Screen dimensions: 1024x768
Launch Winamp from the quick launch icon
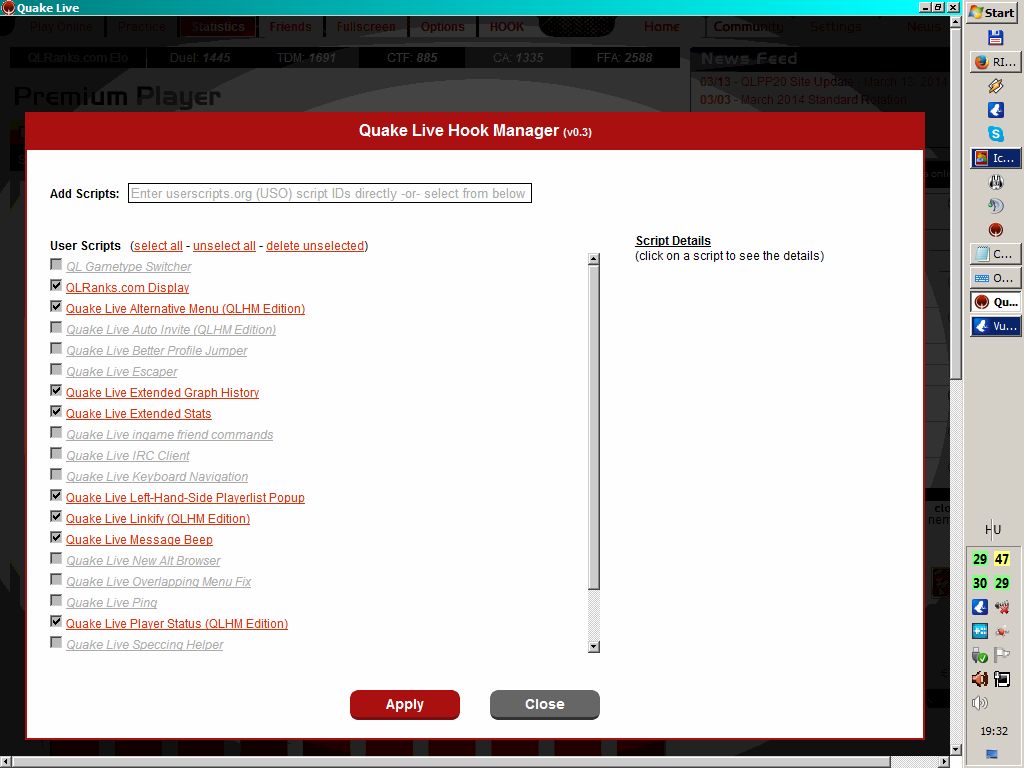[x=995, y=86]
